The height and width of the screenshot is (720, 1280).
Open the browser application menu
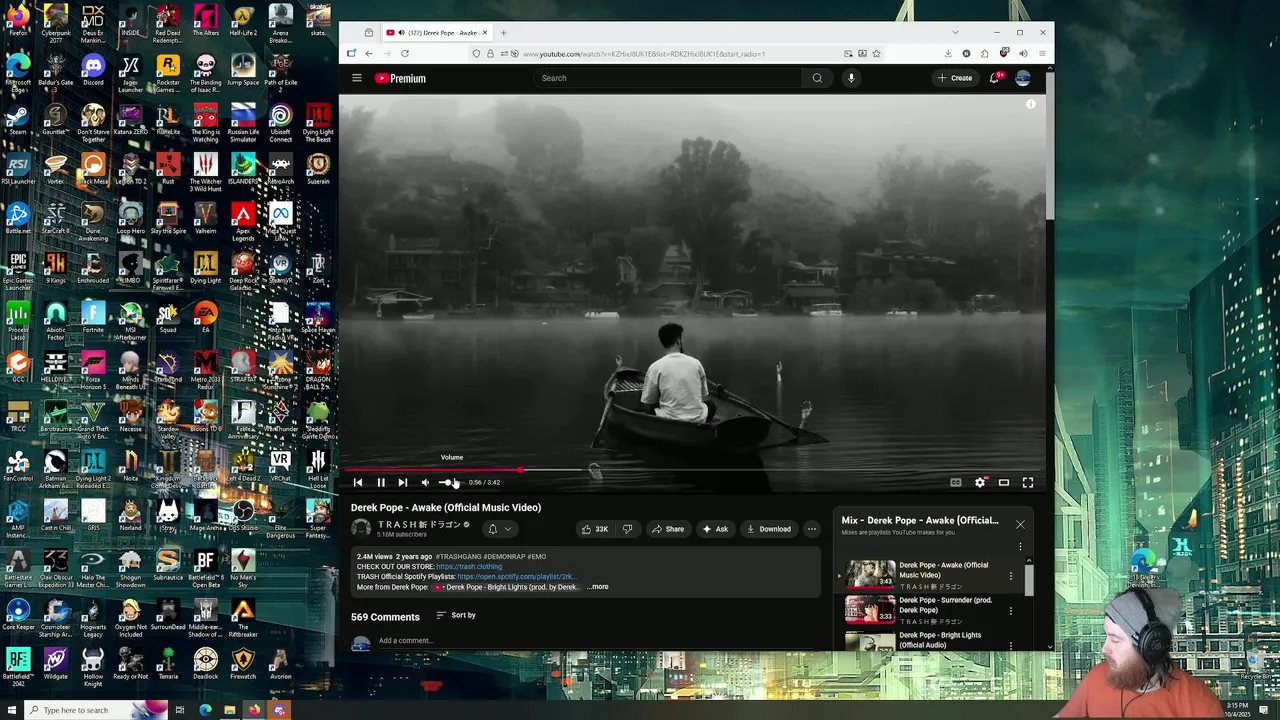[x=1042, y=54]
